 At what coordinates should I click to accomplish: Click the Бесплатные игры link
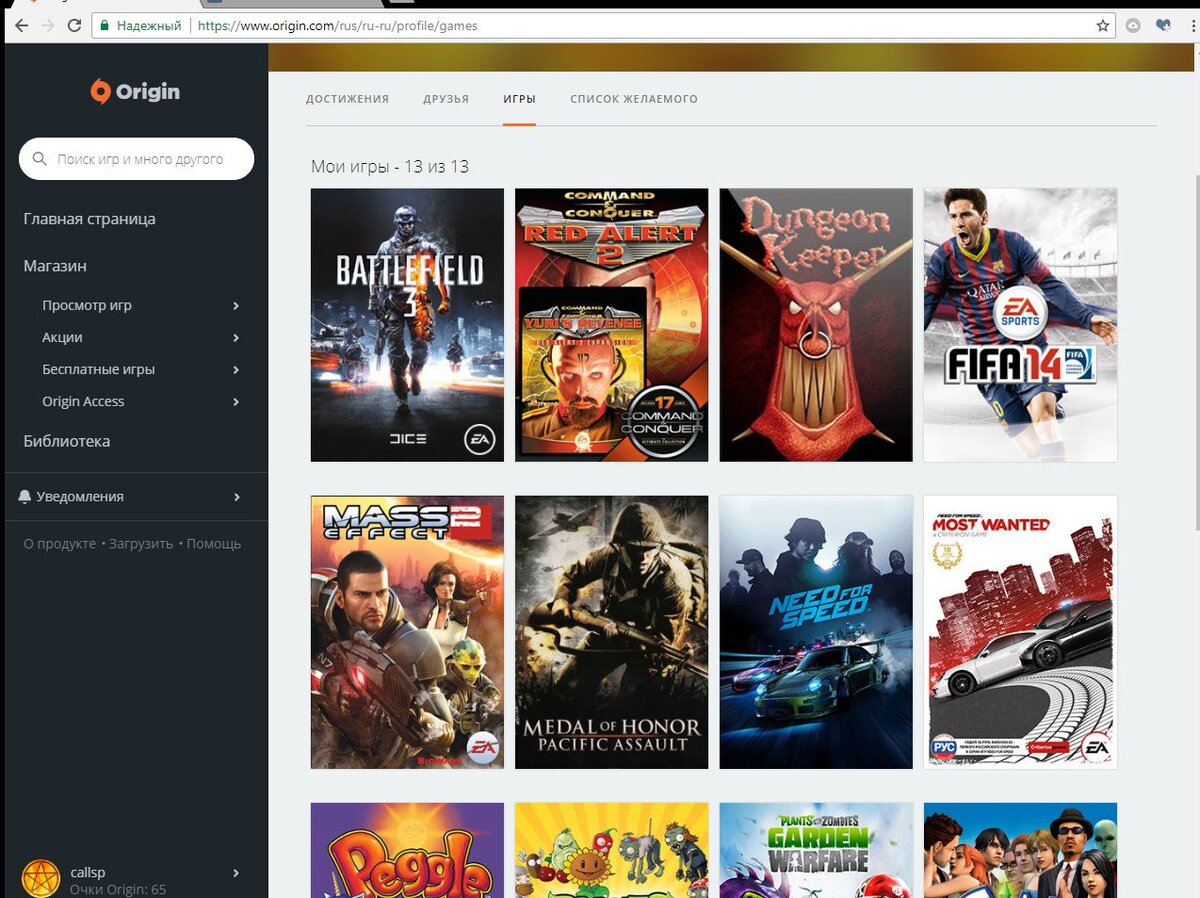pos(98,370)
